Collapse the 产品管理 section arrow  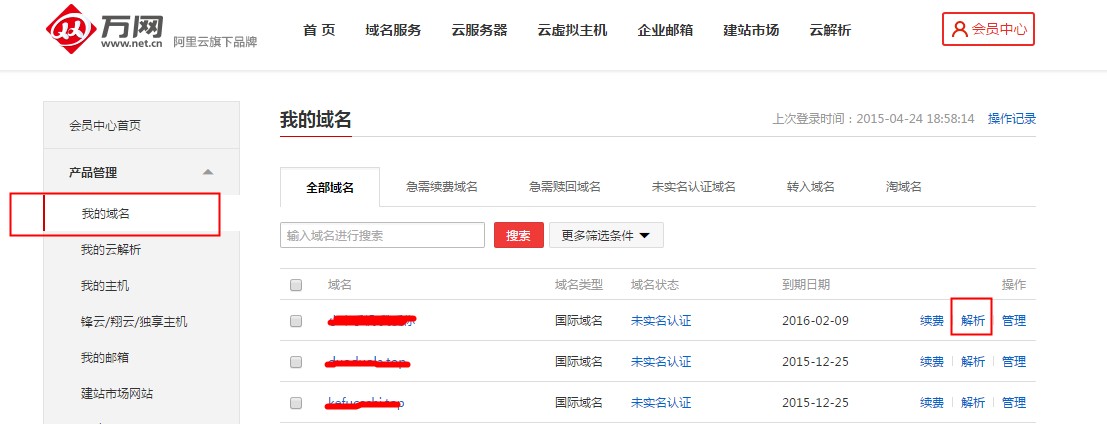click(207, 173)
